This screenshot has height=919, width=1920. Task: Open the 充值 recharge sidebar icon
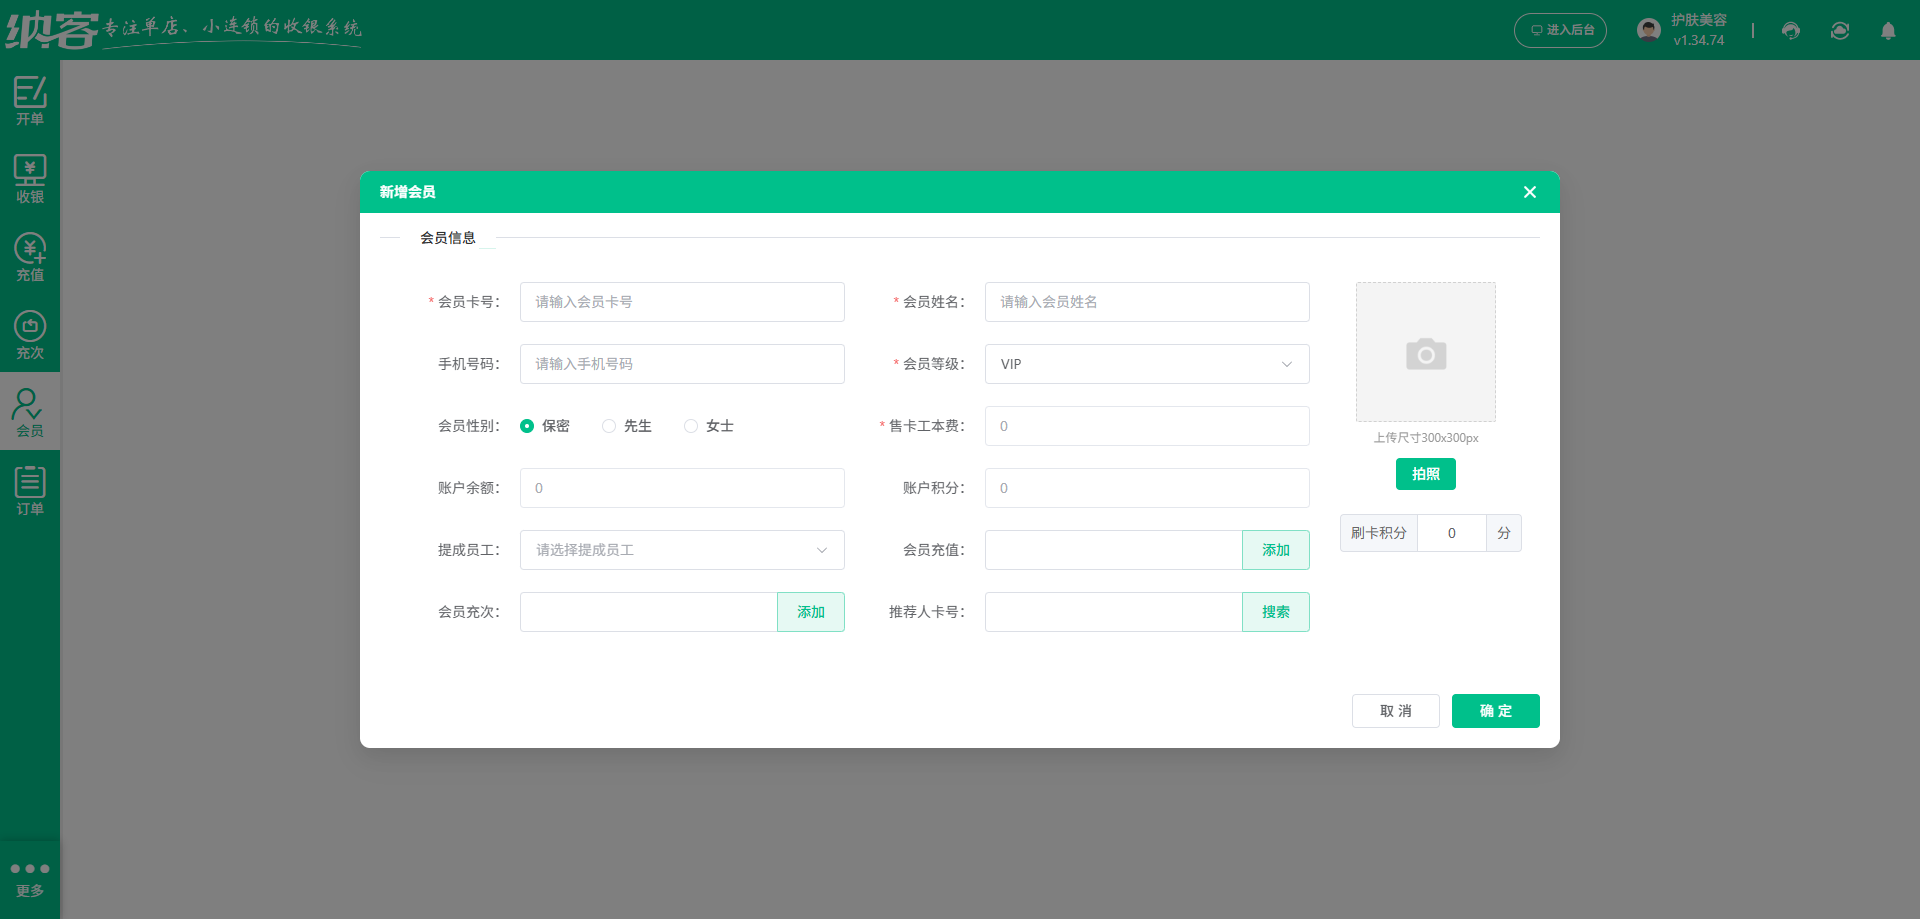tap(30, 256)
